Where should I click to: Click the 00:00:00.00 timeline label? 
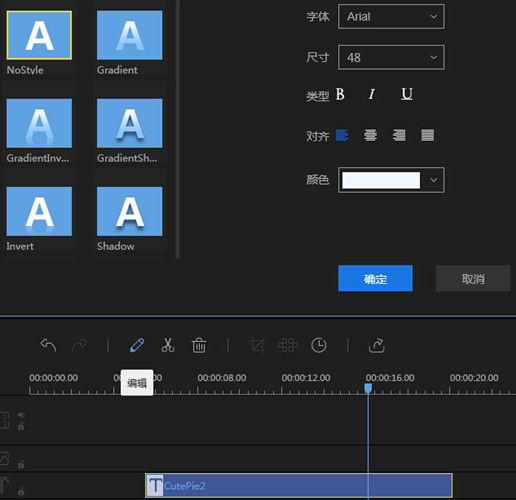click(54, 378)
